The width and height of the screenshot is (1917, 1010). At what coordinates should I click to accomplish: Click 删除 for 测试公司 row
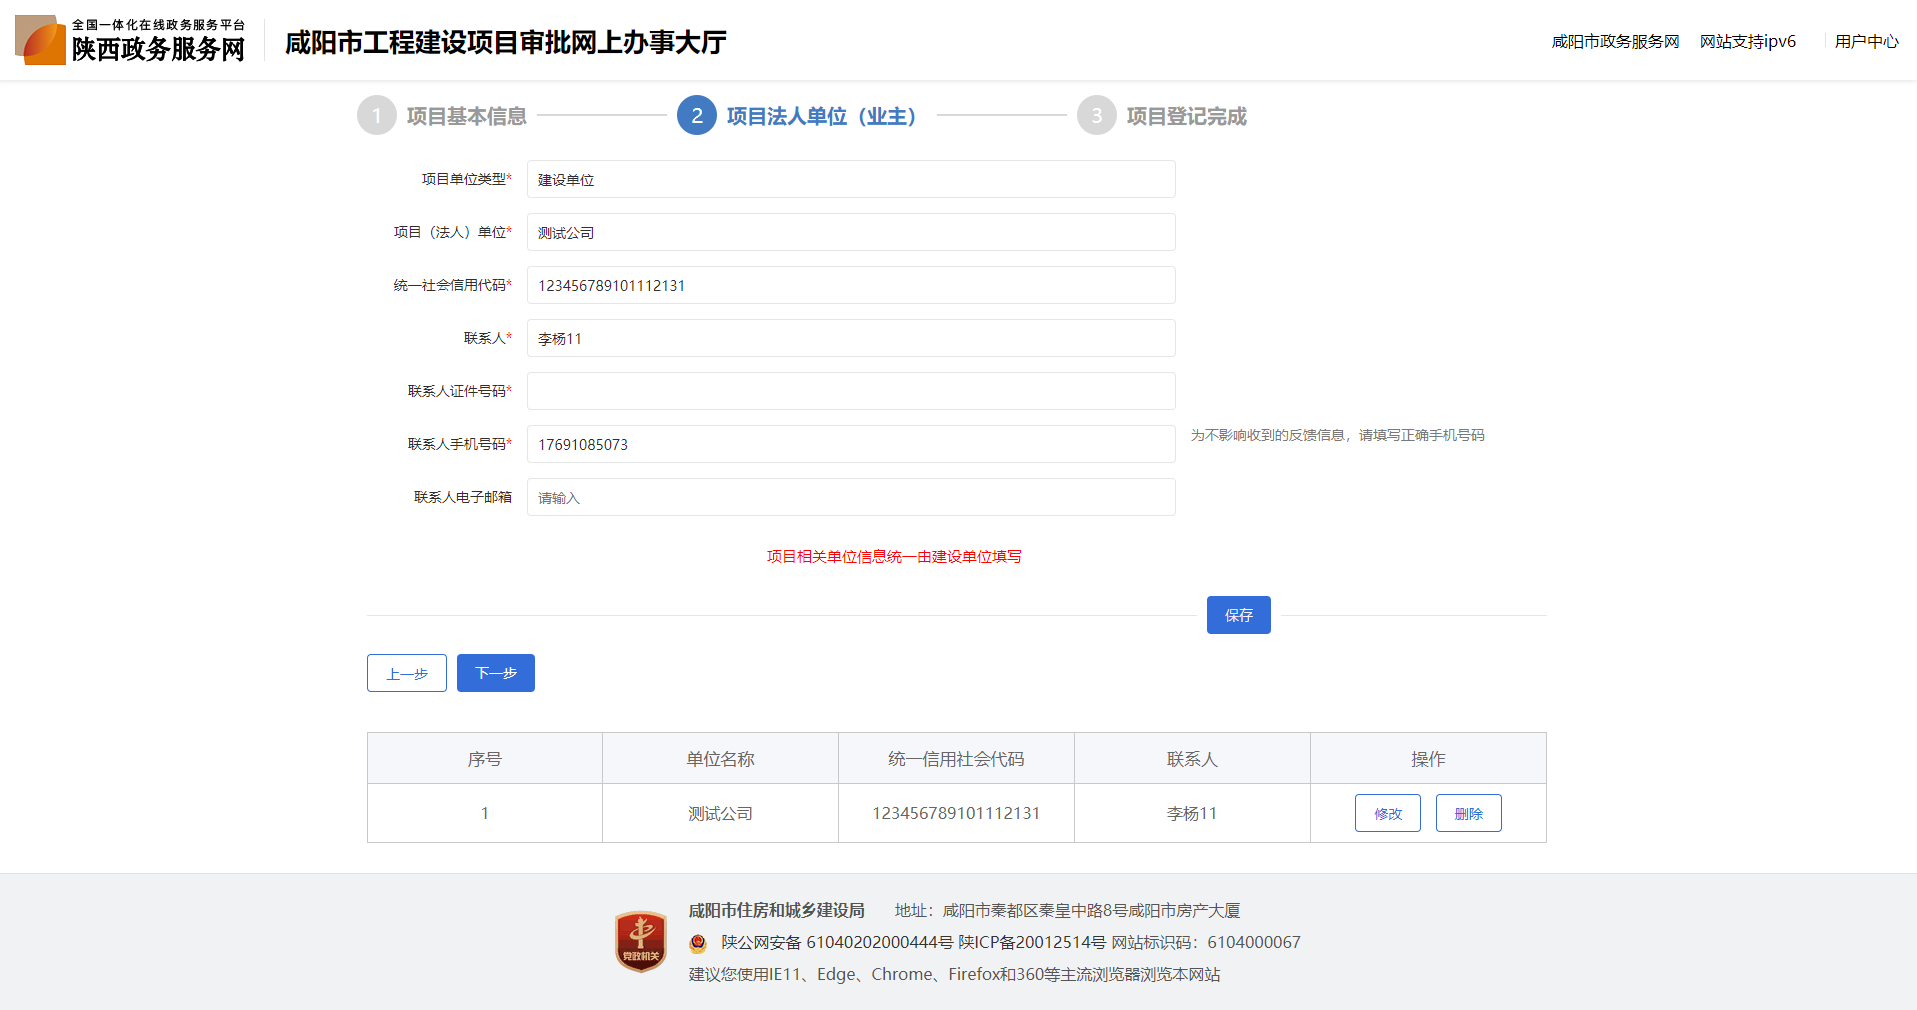[1468, 814]
